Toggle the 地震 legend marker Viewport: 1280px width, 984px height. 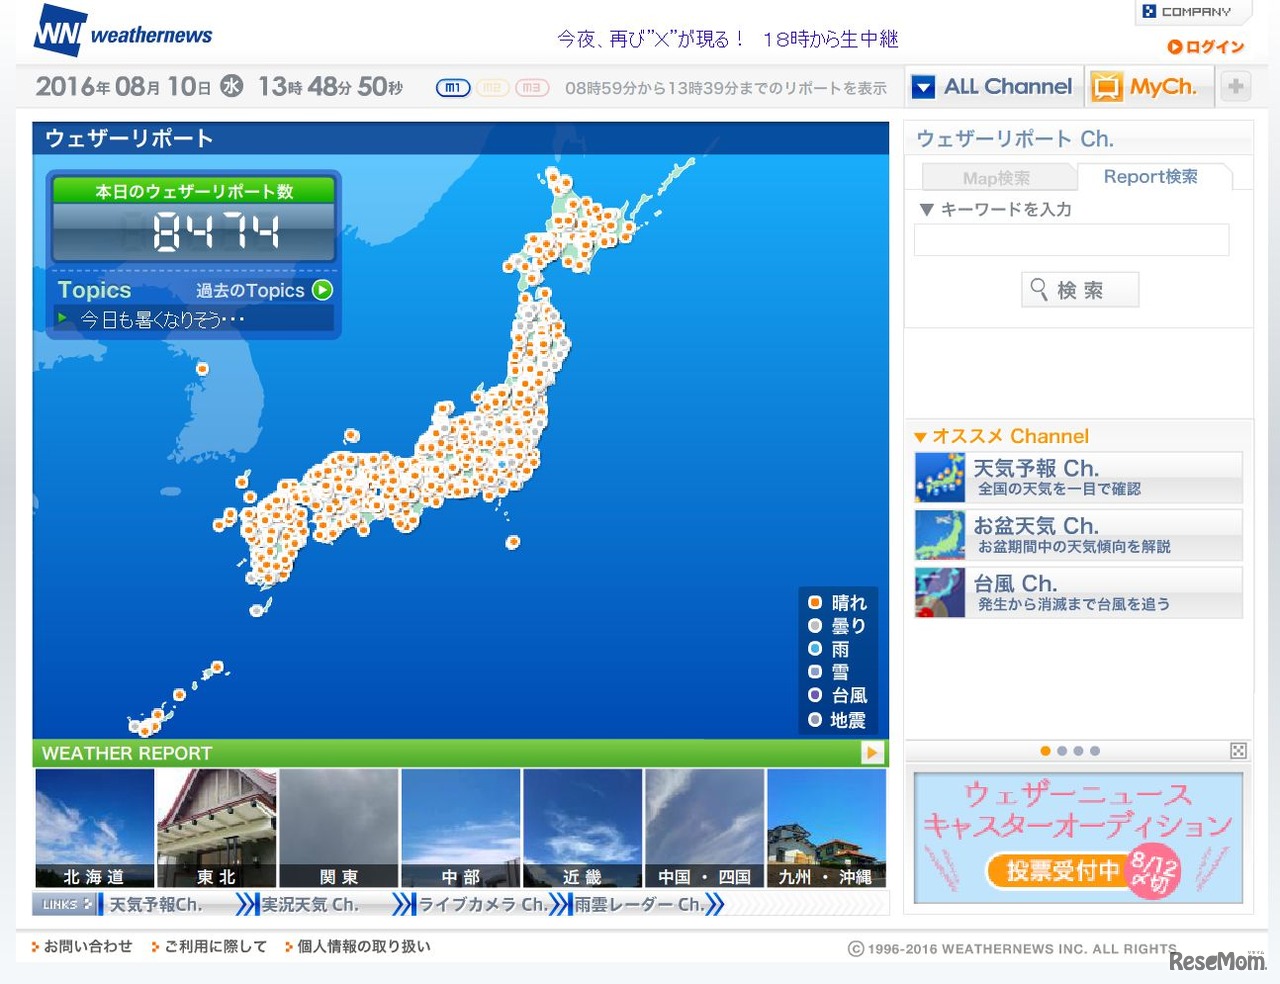815,719
